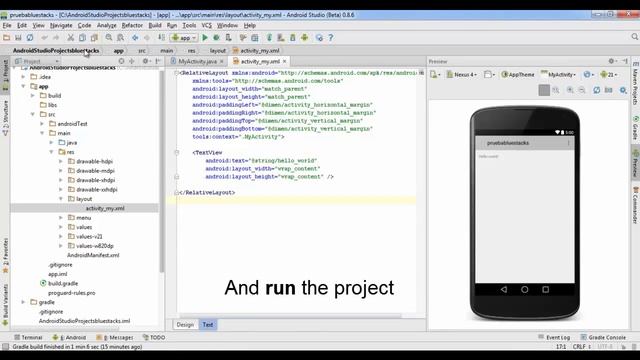The width and height of the screenshot is (640, 360).
Task: Open the Terminal tool window
Action: pyautogui.click(x=28, y=338)
